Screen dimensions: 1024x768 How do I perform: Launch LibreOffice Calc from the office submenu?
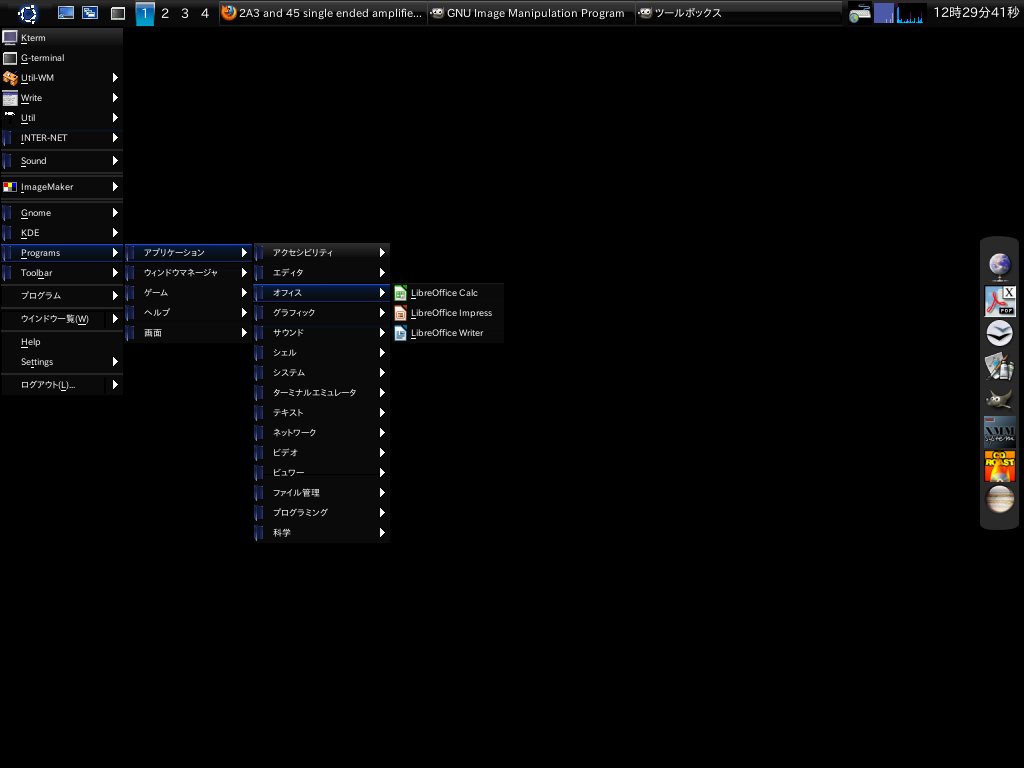tap(444, 293)
